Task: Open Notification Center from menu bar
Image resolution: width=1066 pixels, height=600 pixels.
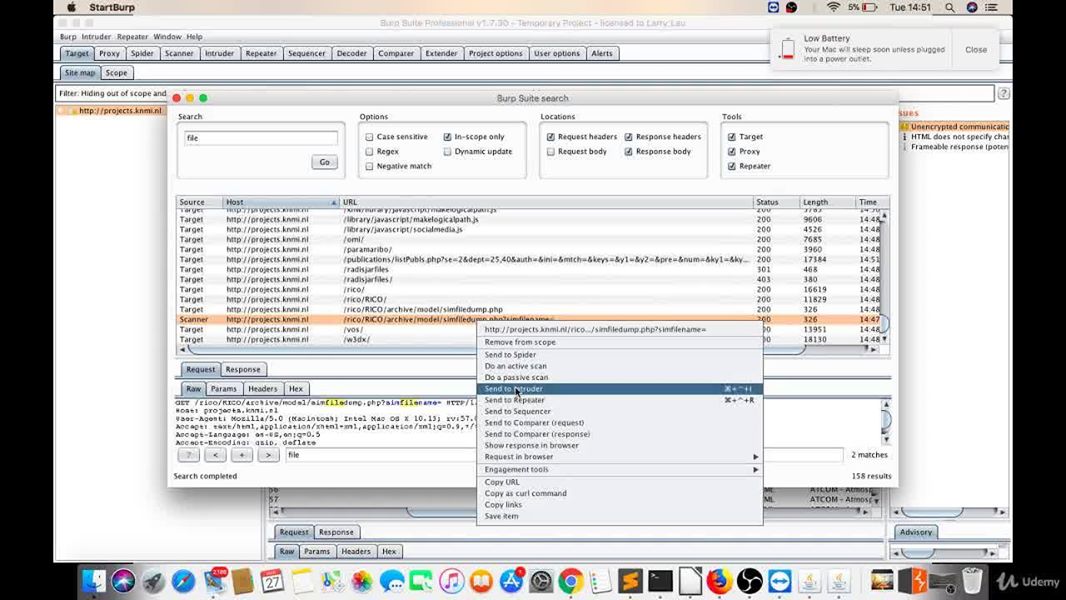Action: [x=992, y=7]
